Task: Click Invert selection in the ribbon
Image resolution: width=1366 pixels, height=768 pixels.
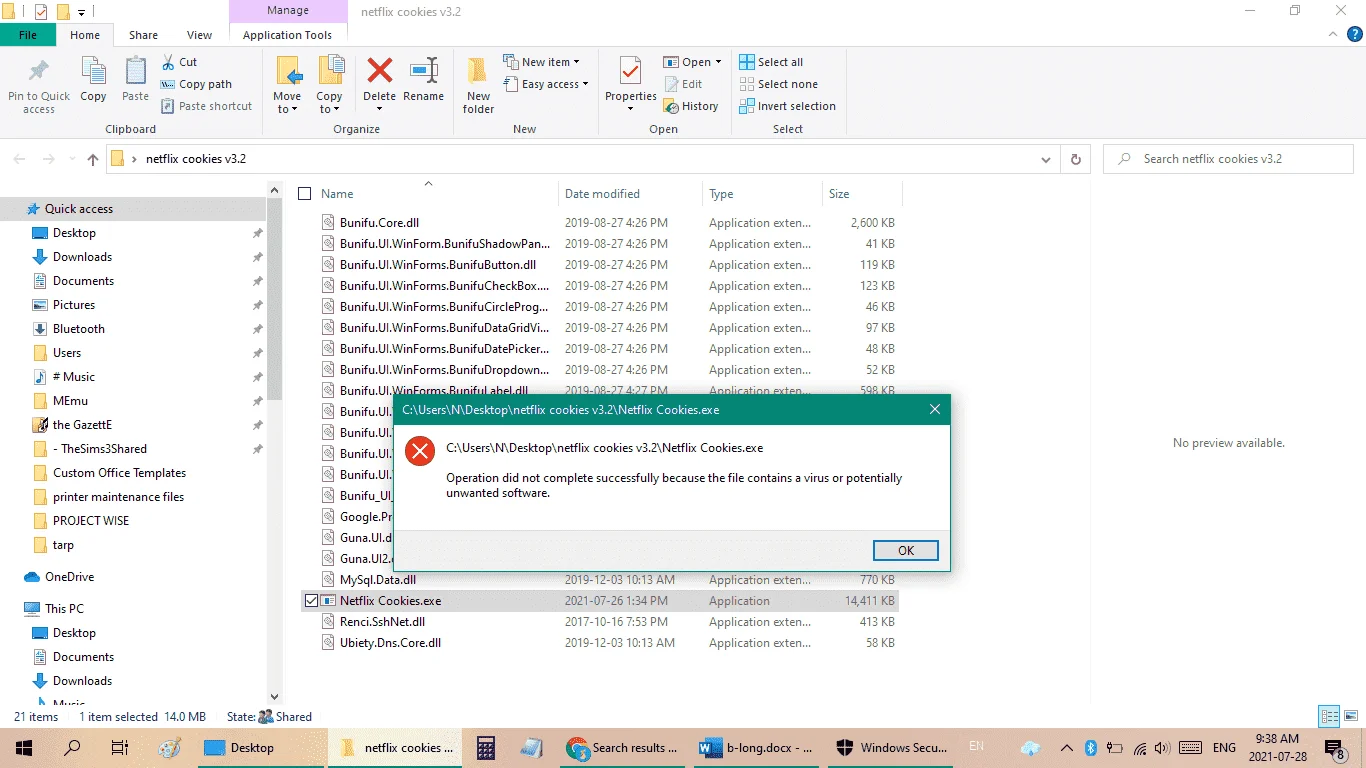Action: pos(788,106)
